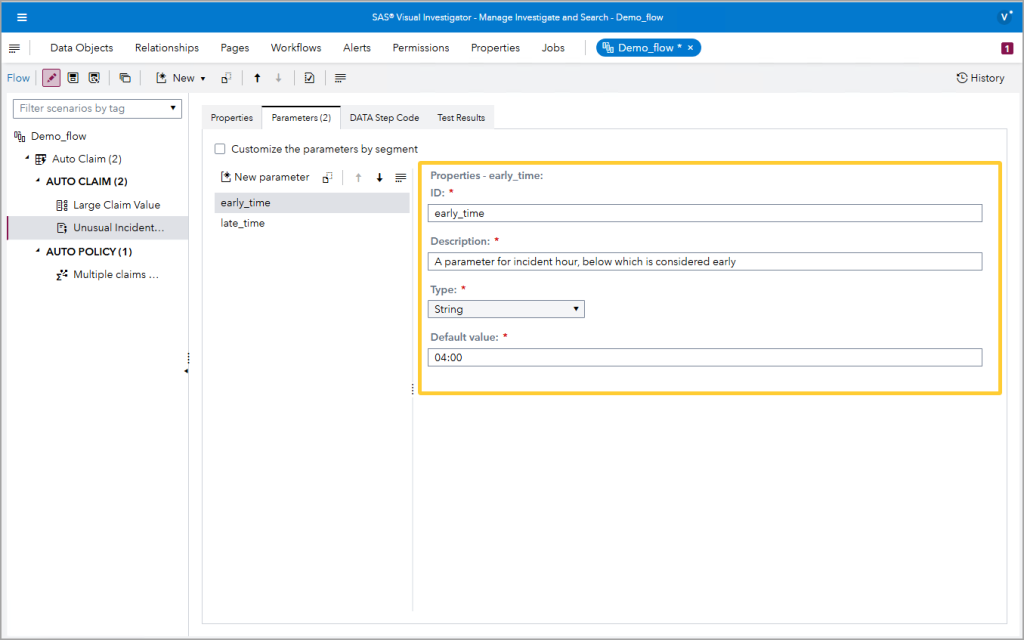Collapse the AUTO POLICY (1) group
This screenshot has height=640, width=1024.
coord(38,251)
